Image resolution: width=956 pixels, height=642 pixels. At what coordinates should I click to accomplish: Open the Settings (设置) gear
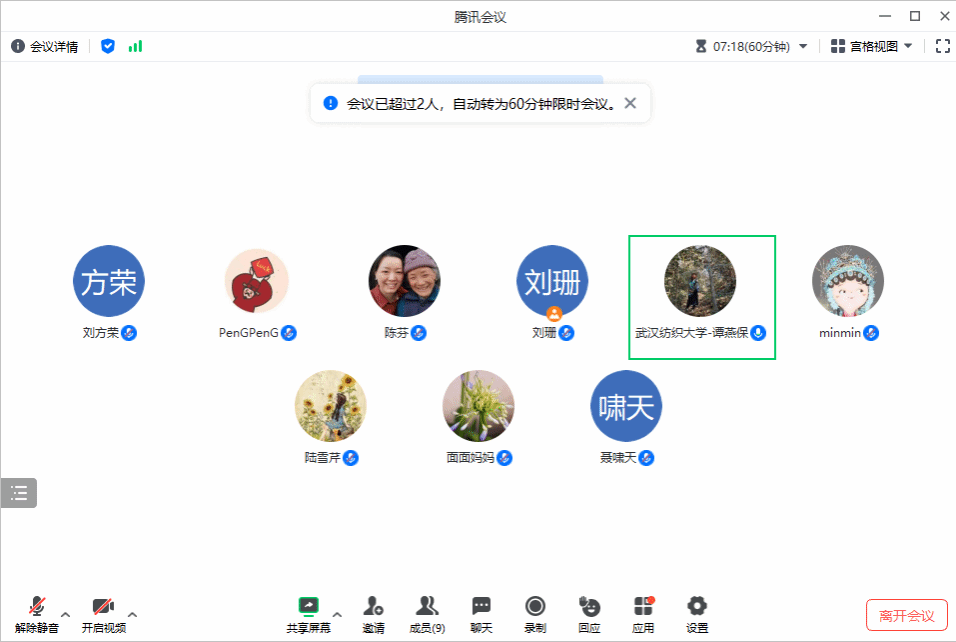[x=697, y=612]
